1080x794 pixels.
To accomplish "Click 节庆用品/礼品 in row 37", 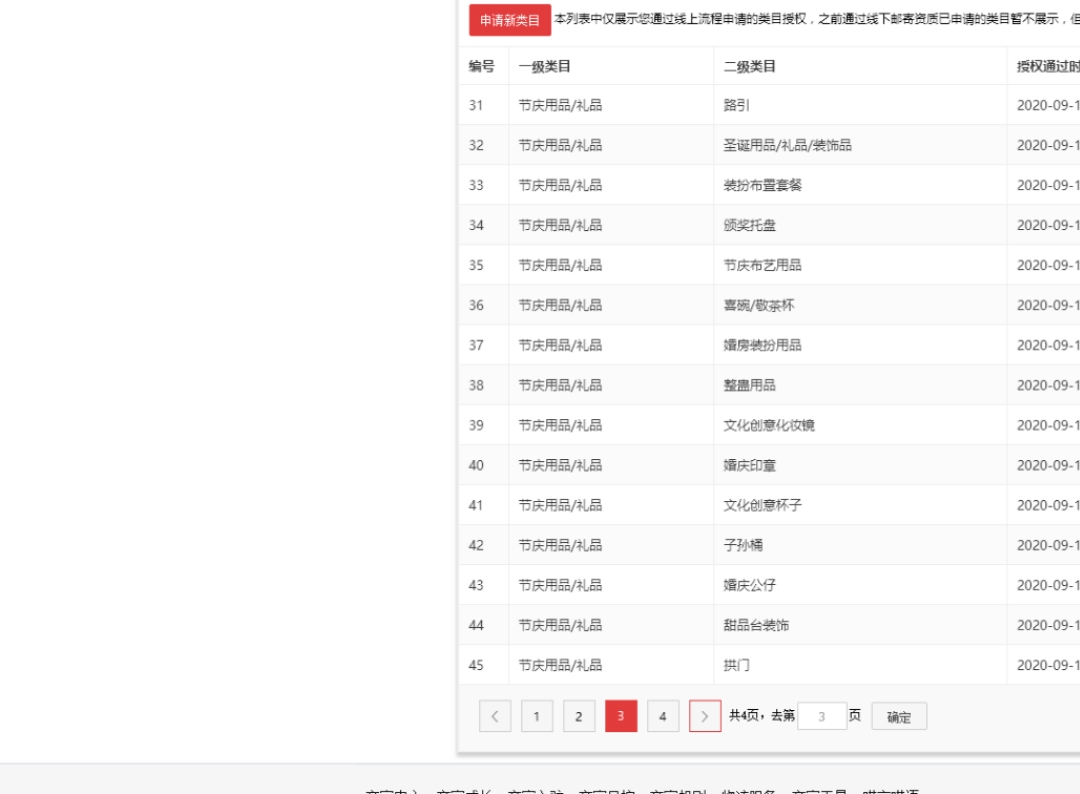I will point(560,345).
